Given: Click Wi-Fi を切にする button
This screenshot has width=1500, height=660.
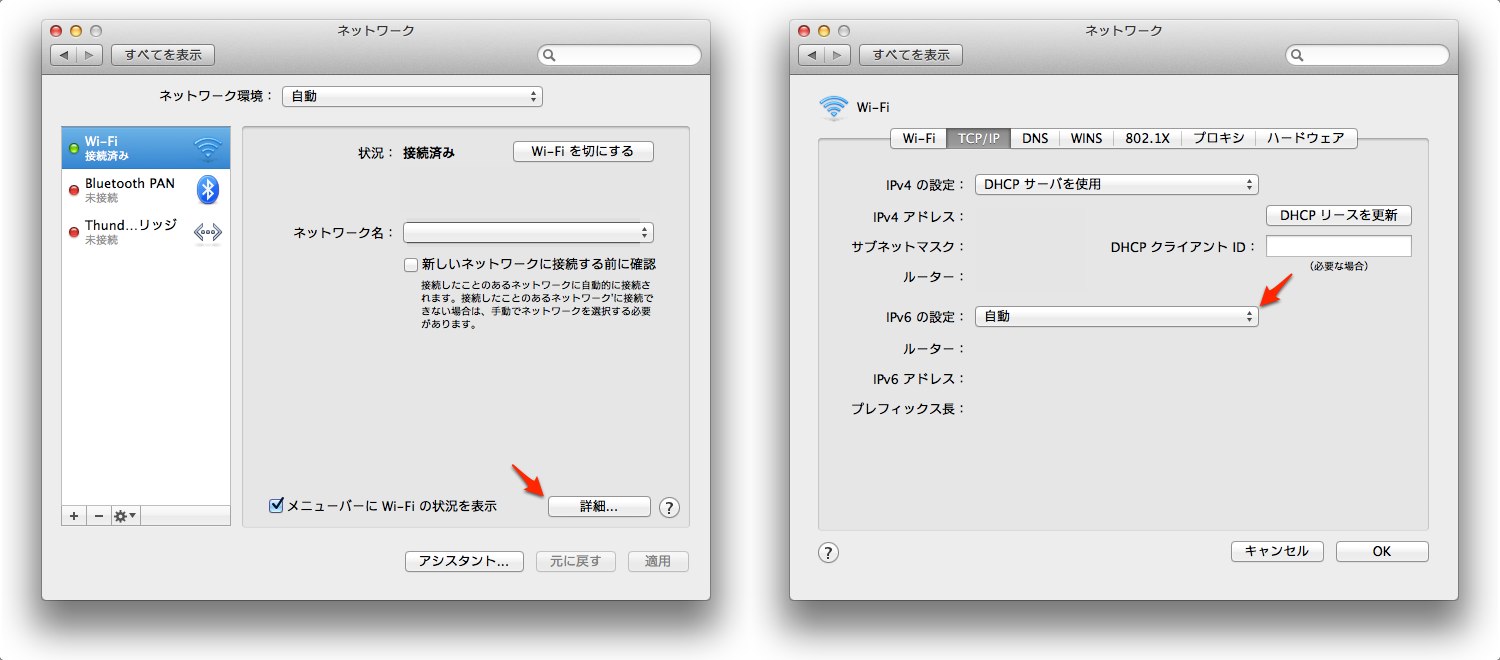Looking at the screenshot, I should pyautogui.click(x=583, y=152).
